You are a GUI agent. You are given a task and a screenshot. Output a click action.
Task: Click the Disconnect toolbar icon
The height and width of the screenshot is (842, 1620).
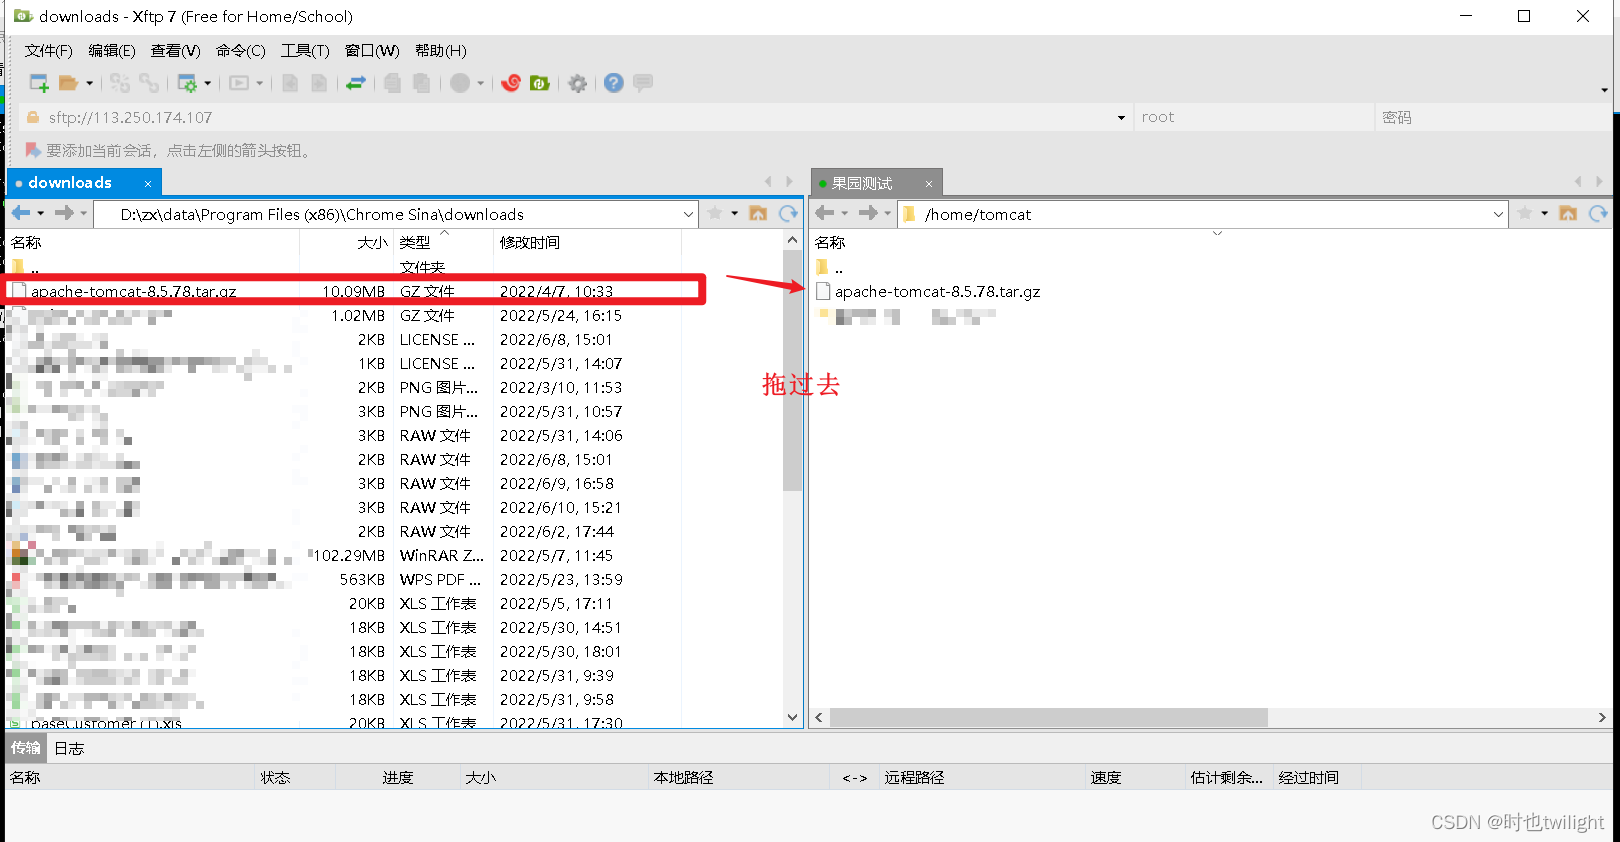[149, 83]
